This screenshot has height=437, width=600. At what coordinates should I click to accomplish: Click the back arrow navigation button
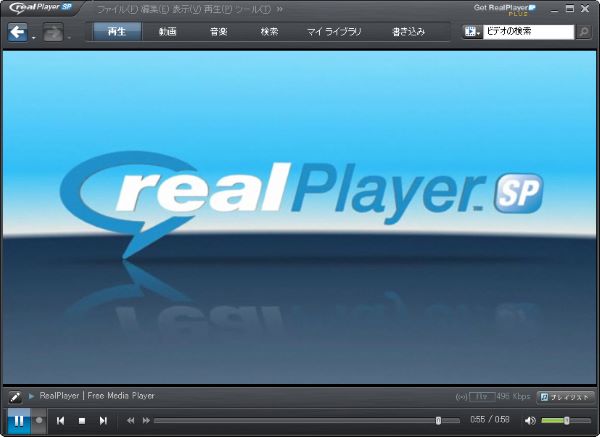18,32
